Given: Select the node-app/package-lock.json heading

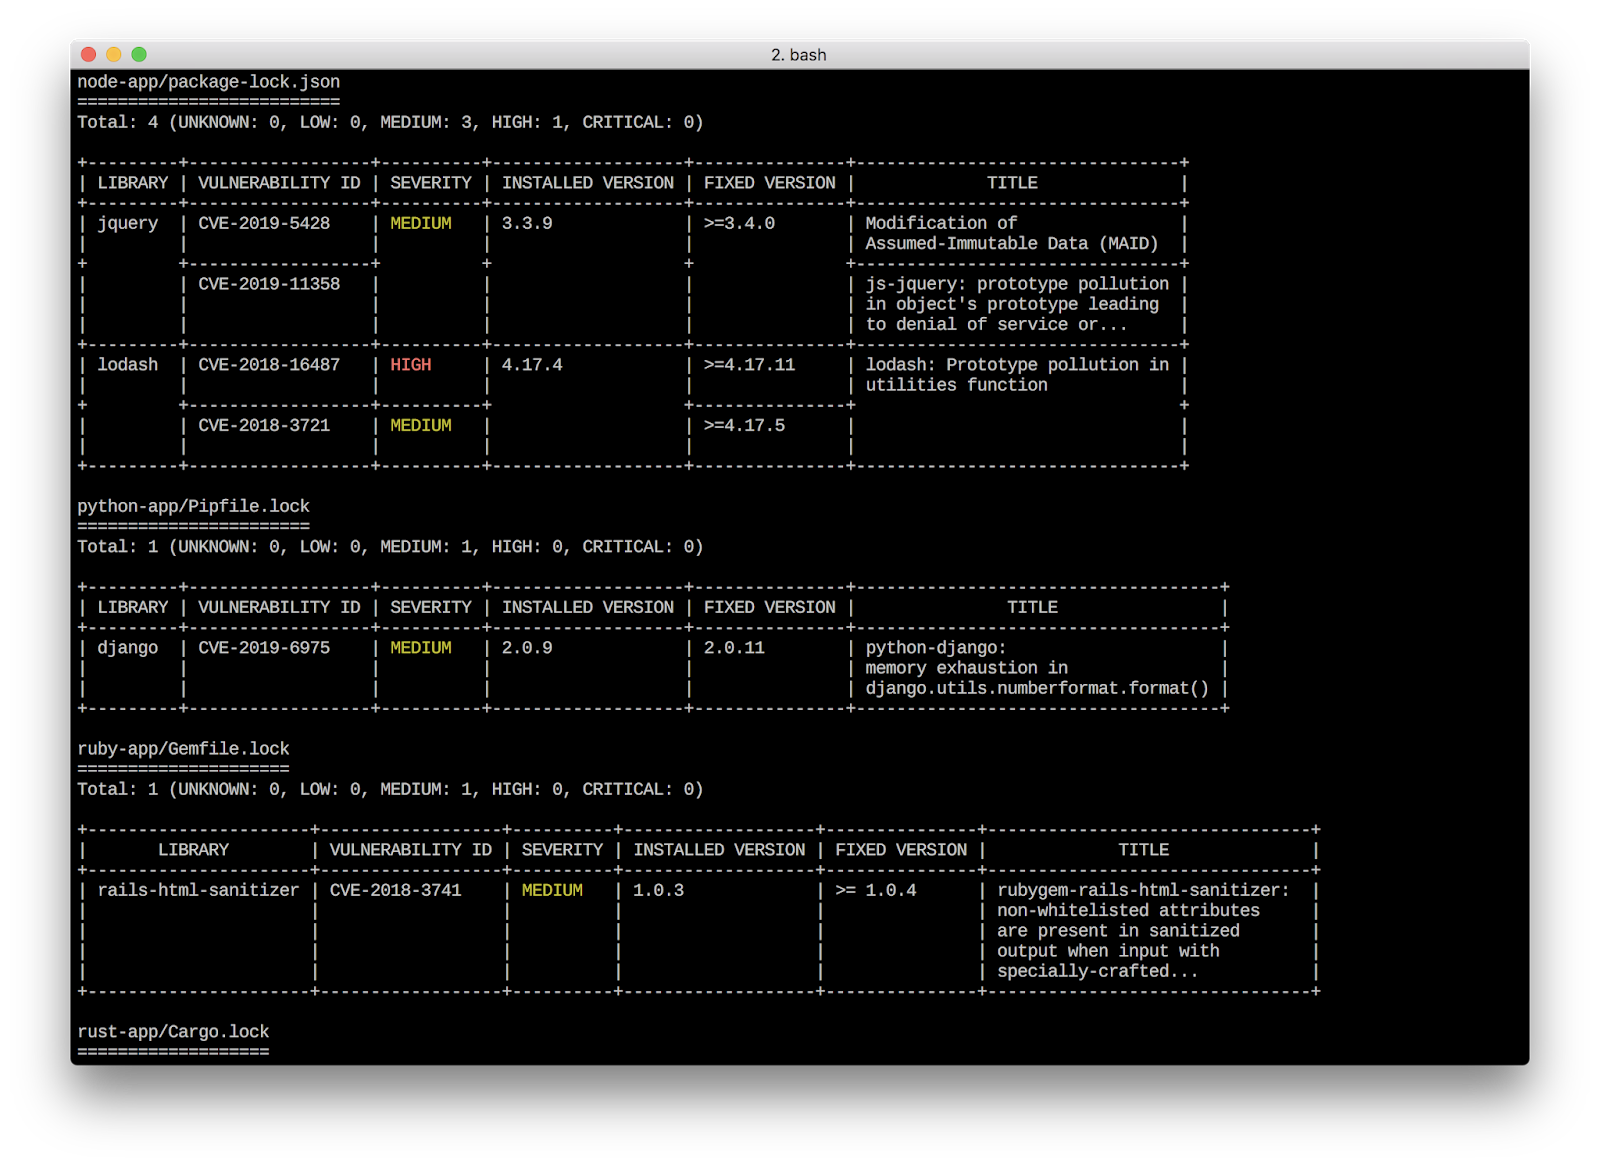Looking at the screenshot, I should tap(207, 81).
